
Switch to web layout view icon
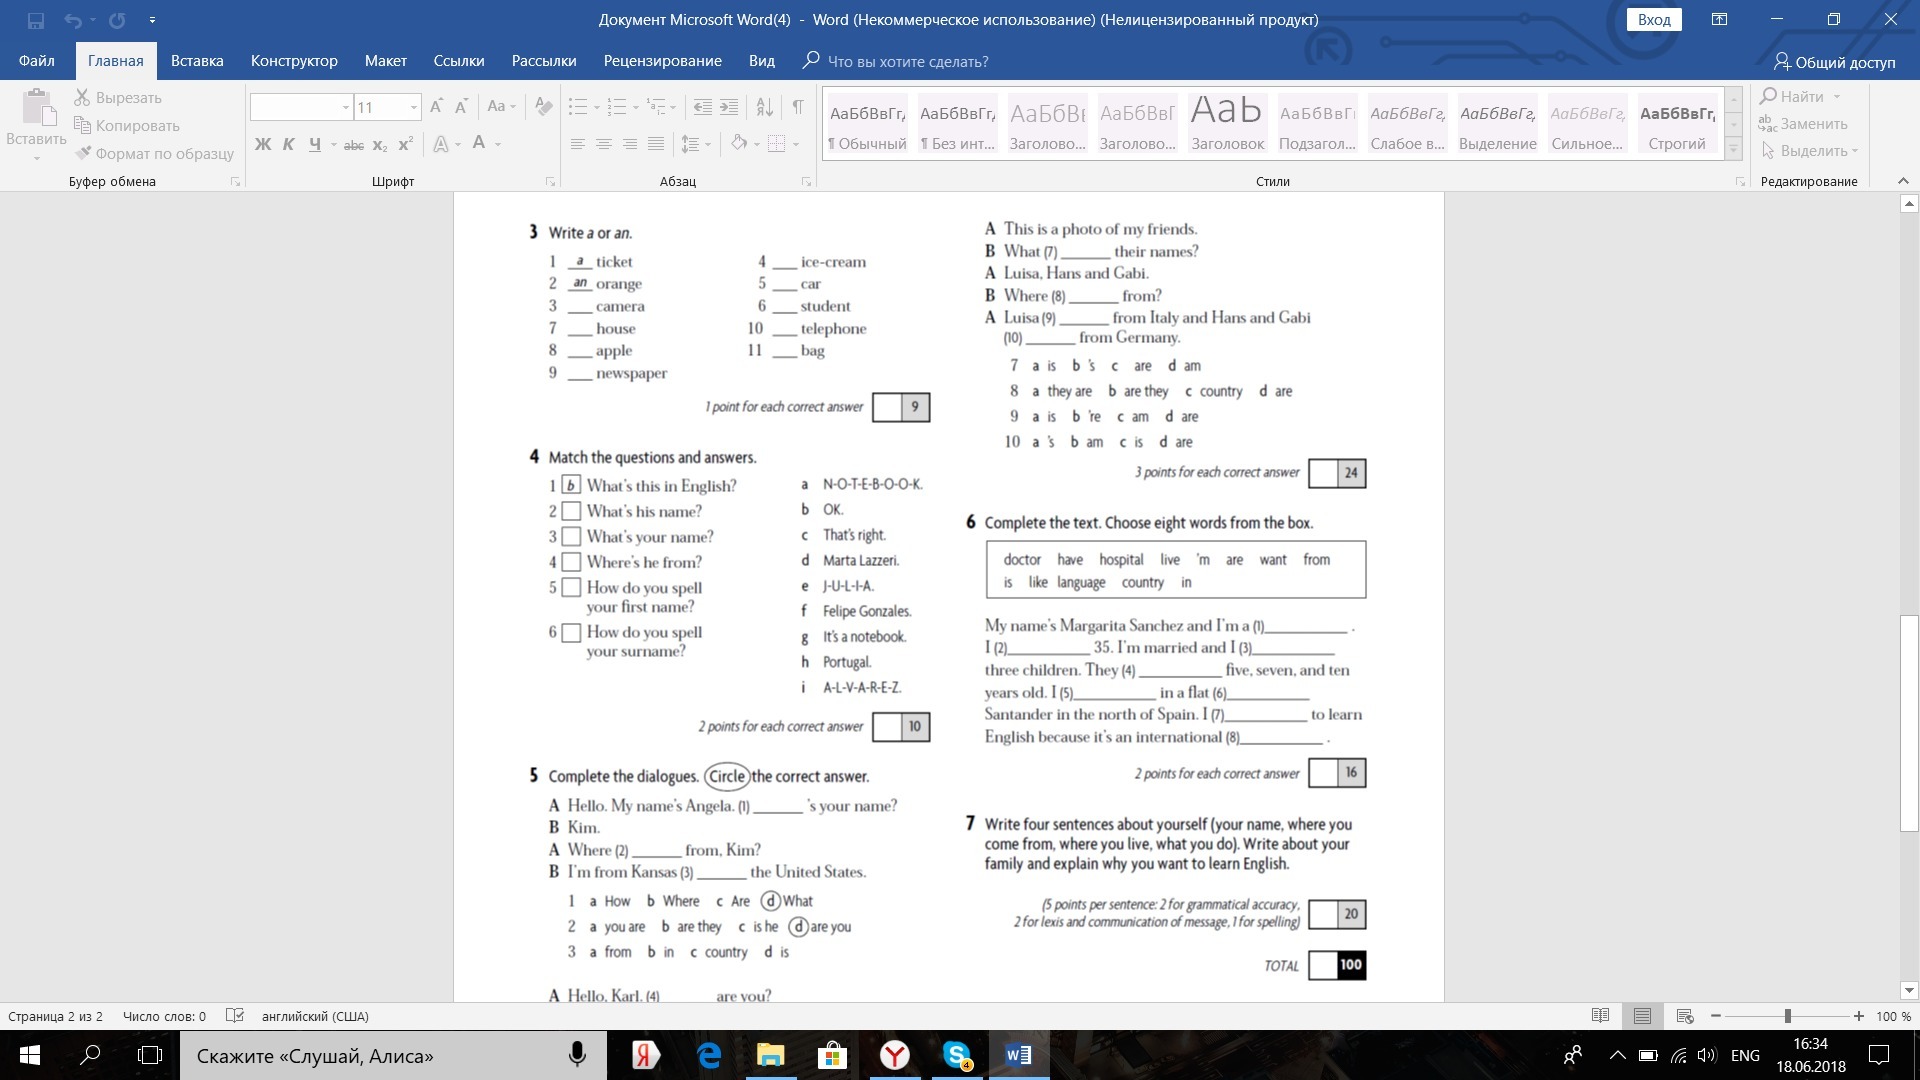tap(1685, 1016)
